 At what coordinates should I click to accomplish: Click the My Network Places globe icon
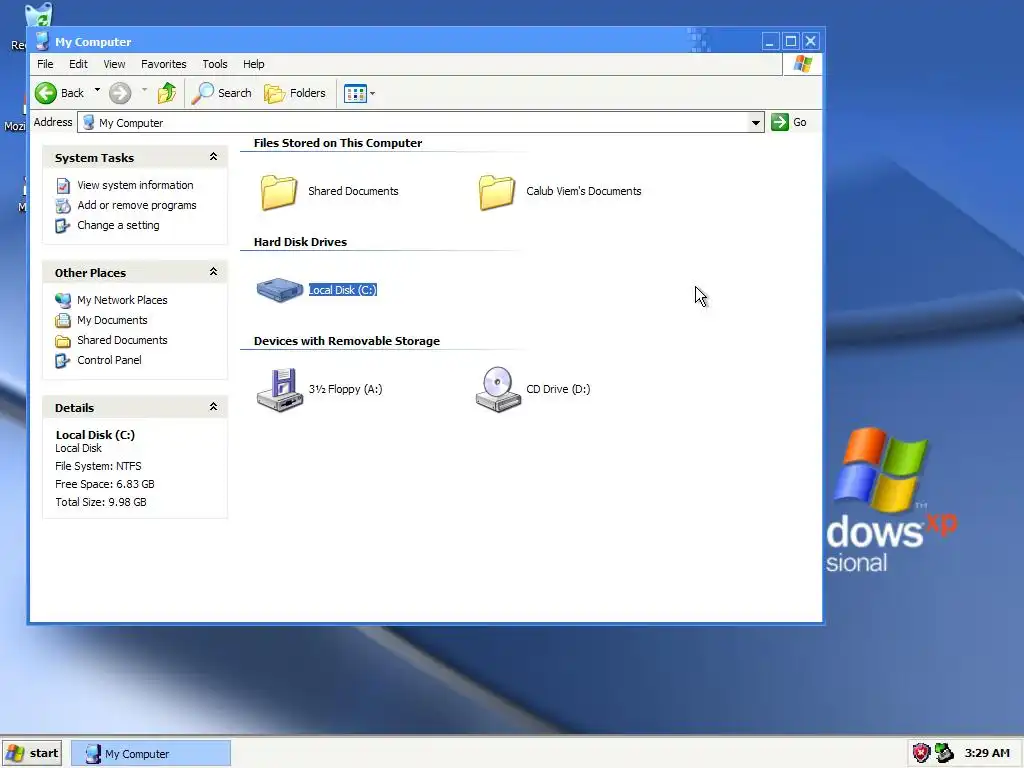tap(63, 300)
